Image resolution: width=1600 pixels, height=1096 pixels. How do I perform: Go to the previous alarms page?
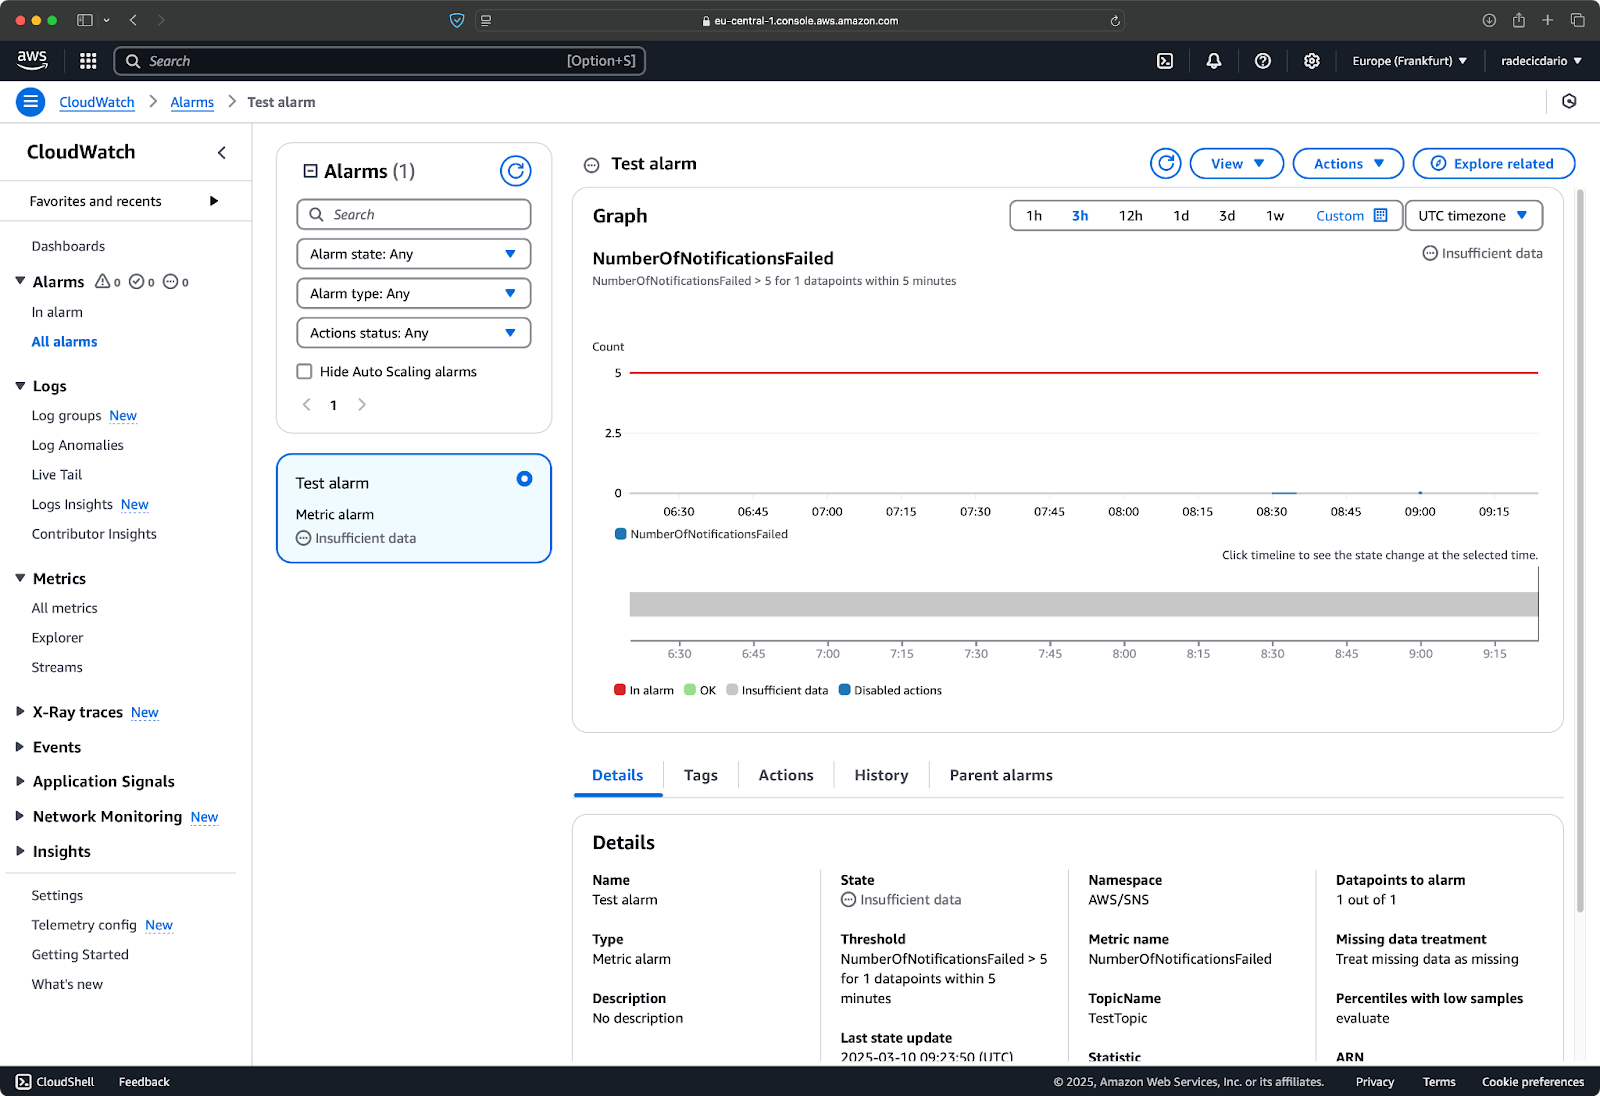pyautogui.click(x=307, y=405)
